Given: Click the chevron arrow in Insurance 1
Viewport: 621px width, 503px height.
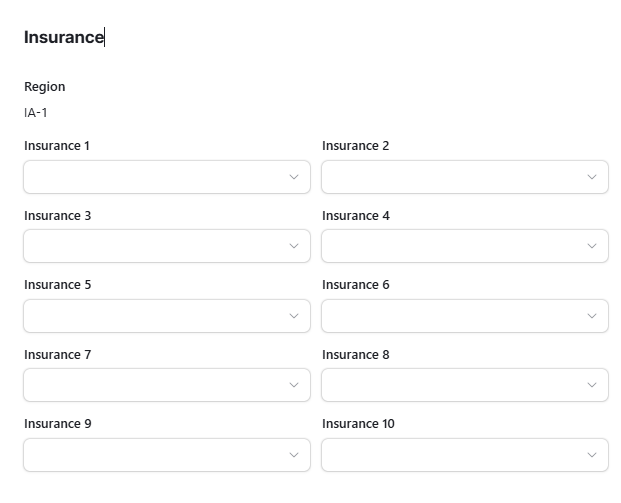Looking at the screenshot, I should point(294,177).
